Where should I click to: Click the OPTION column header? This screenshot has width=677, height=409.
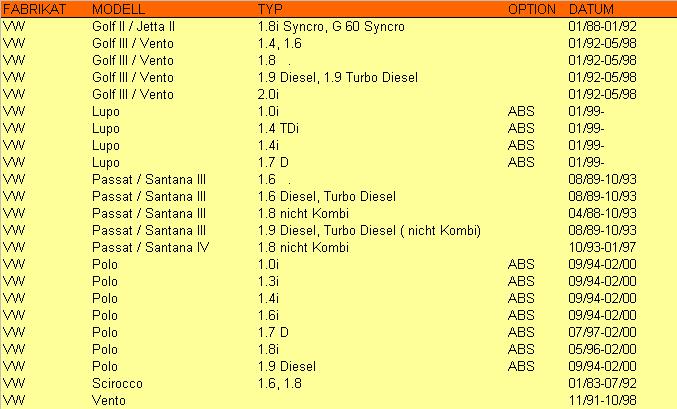[x=531, y=9]
